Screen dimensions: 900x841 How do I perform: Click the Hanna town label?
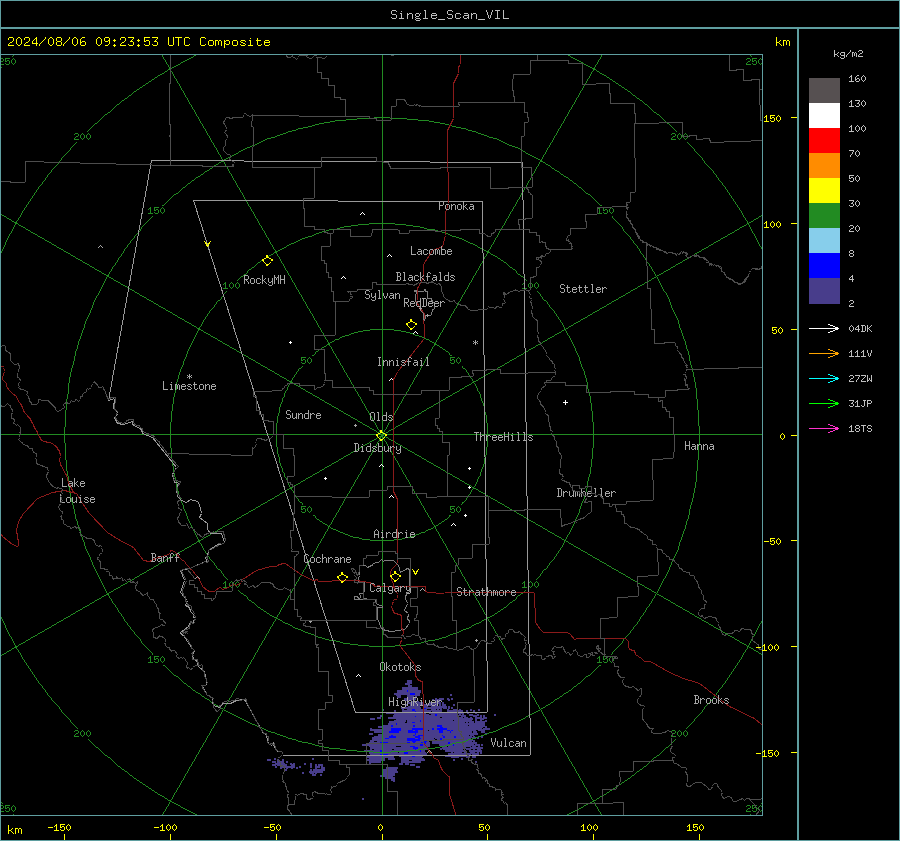699,446
